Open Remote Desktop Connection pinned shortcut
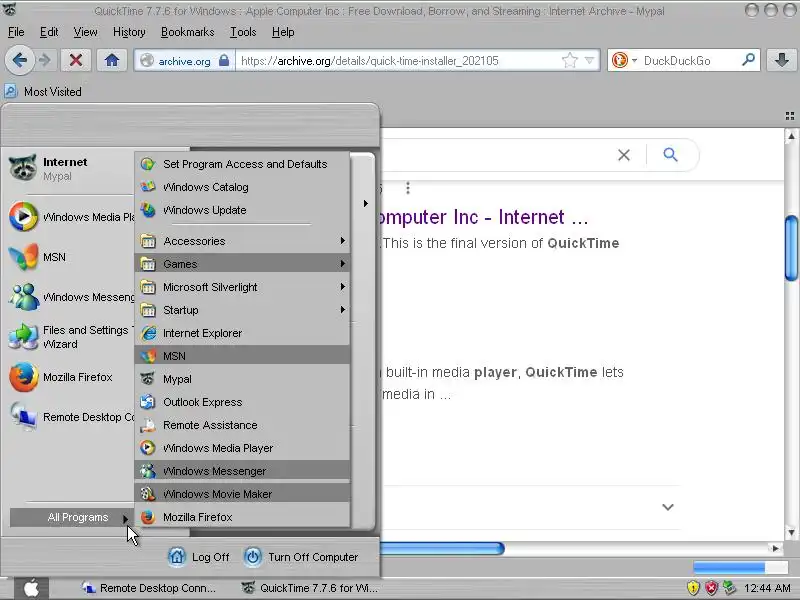Screen dimensions: 800x600 click(x=70, y=417)
